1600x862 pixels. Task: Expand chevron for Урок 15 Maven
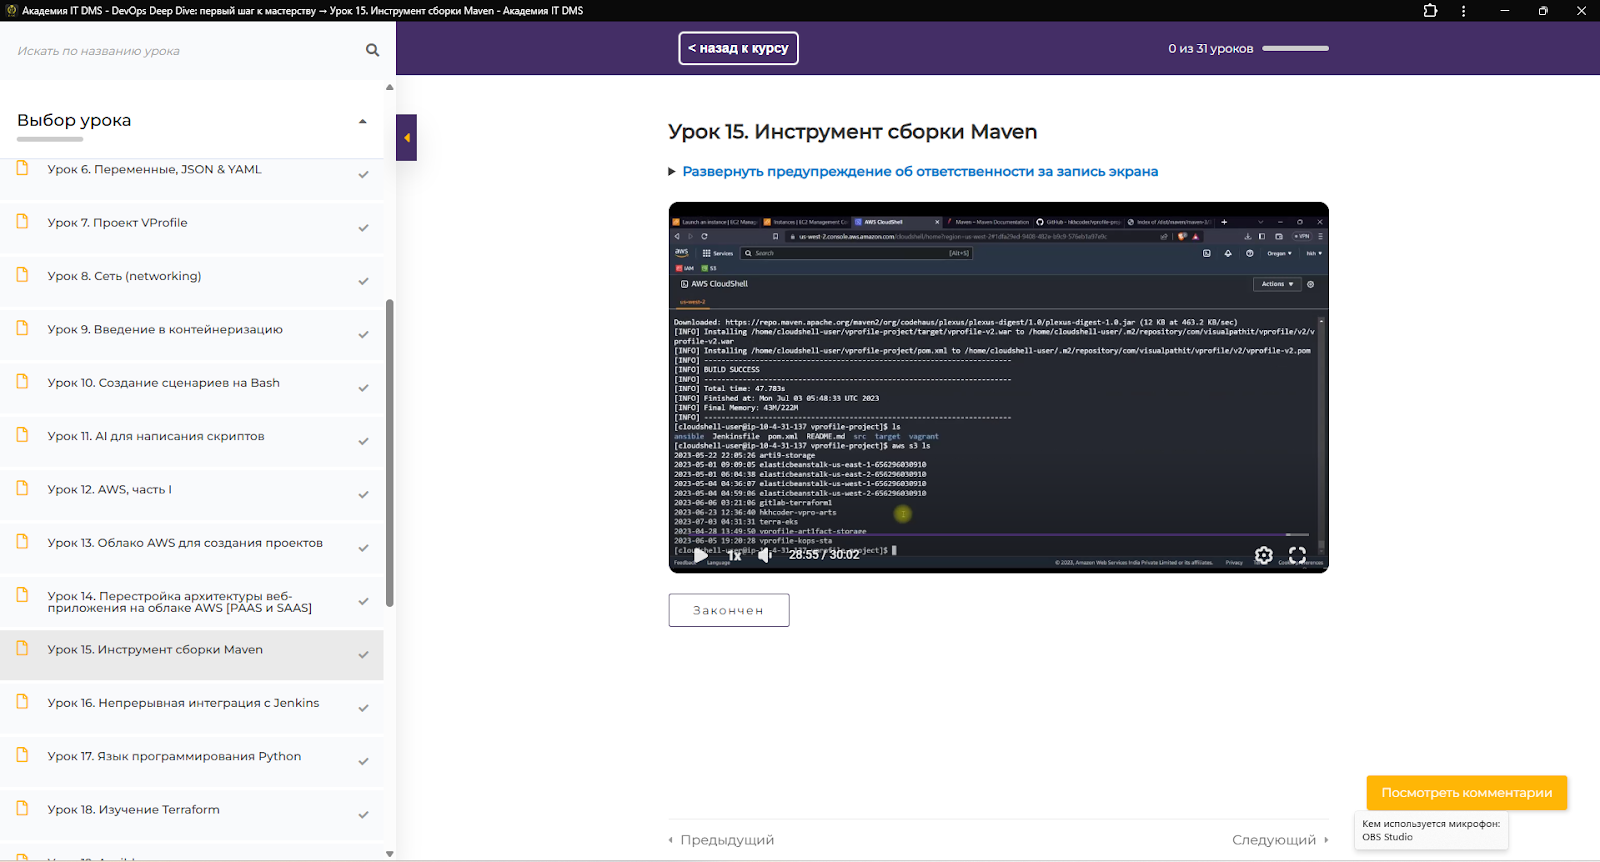pyautogui.click(x=364, y=655)
